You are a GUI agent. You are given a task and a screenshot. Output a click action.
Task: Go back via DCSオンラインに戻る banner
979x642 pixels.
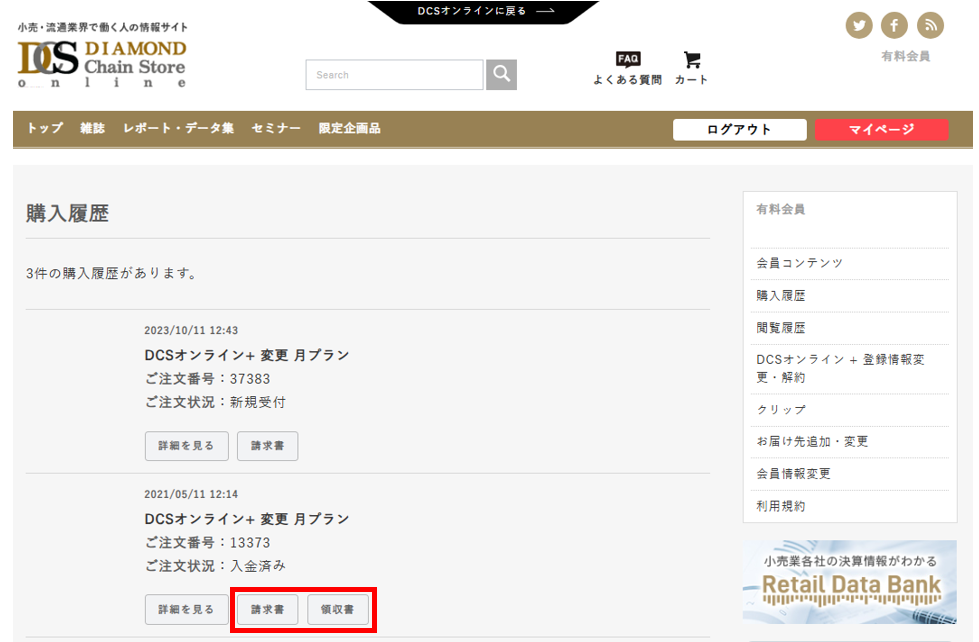[x=485, y=12]
